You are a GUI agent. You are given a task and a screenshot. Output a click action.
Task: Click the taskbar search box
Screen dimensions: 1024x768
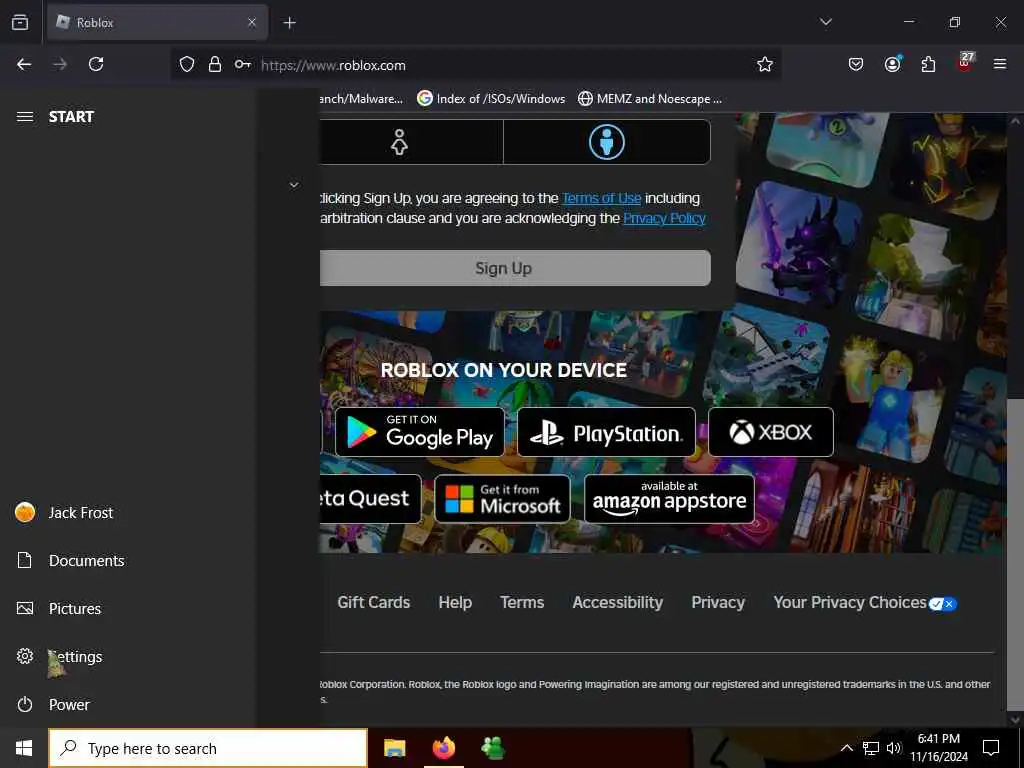208,748
